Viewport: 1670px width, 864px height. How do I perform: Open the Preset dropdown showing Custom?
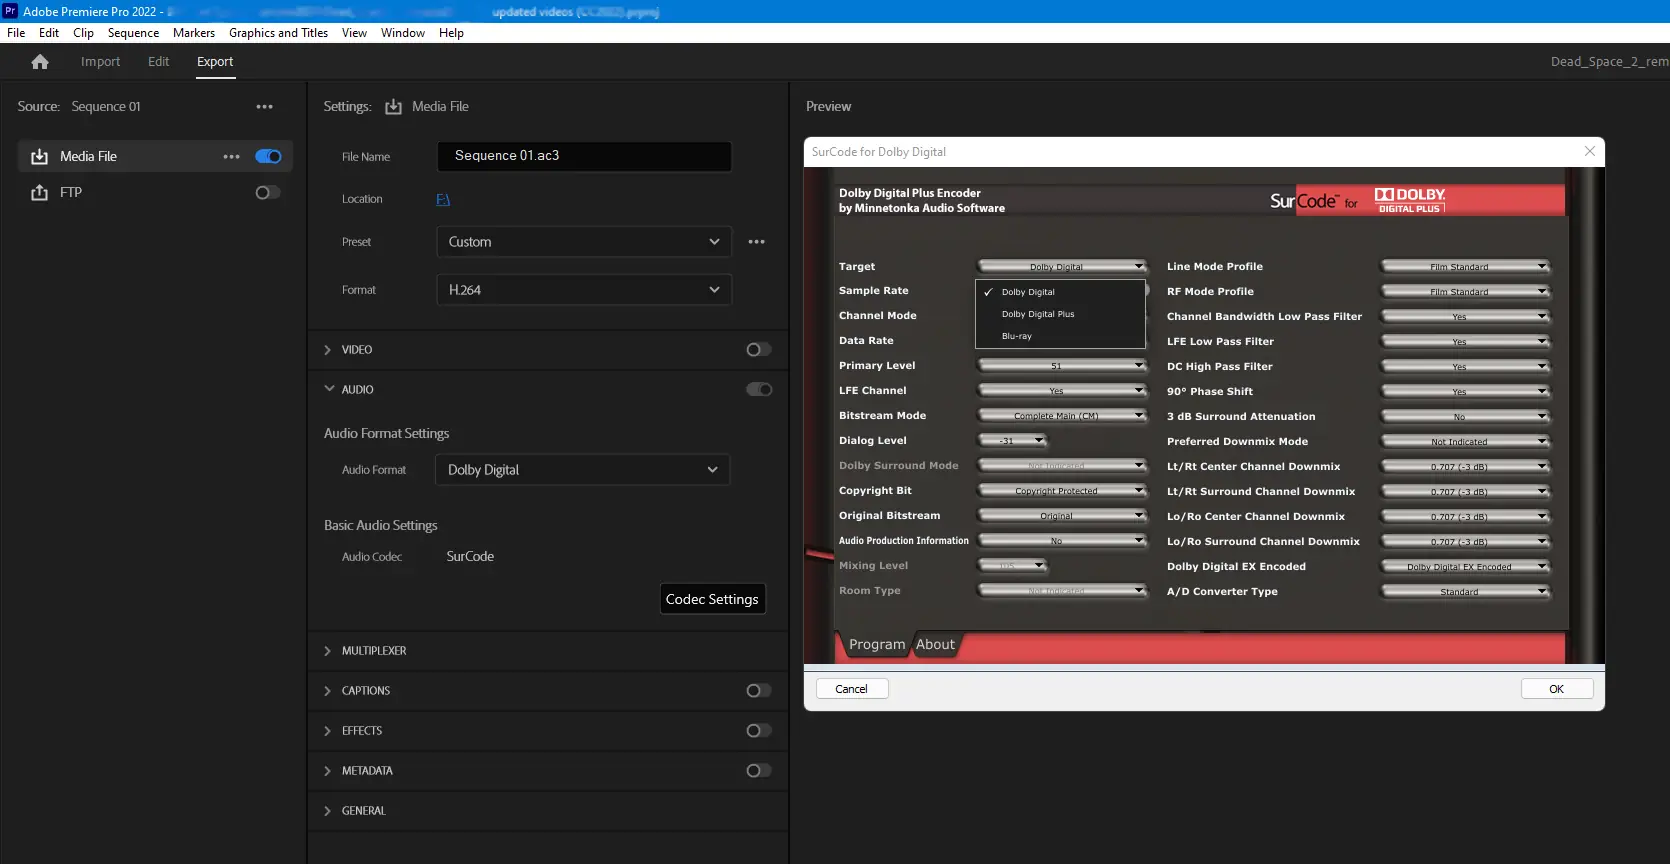point(584,242)
